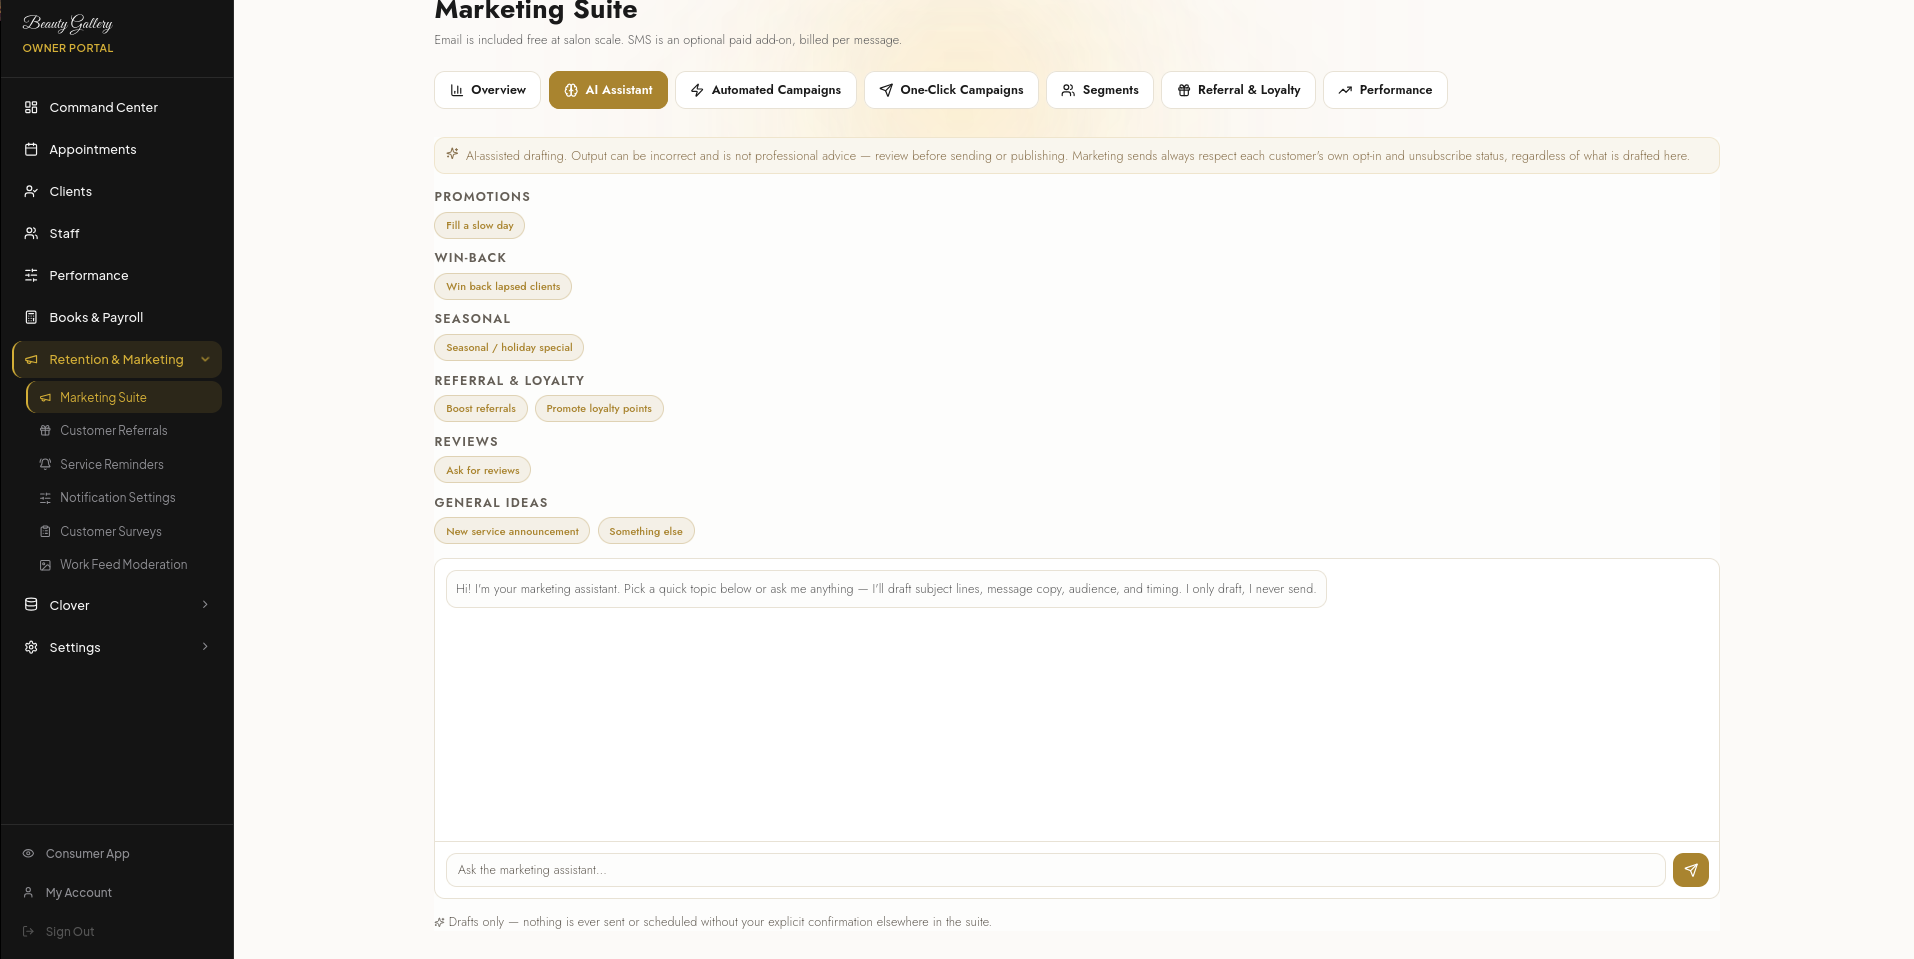1914x959 pixels.
Task: Click the Service Reminders bell icon
Action: pyautogui.click(x=45, y=464)
